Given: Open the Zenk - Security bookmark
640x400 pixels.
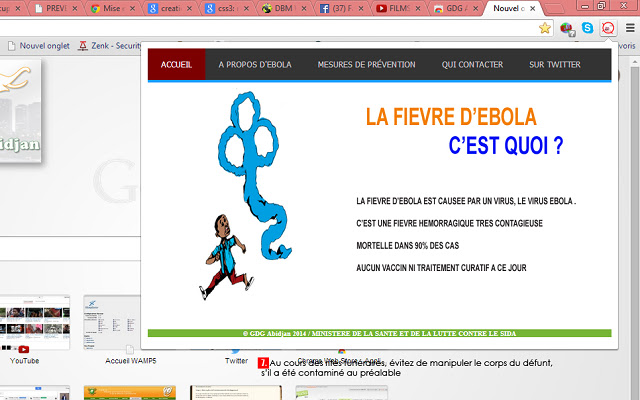Looking at the screenshot, I should click(110, 46).
